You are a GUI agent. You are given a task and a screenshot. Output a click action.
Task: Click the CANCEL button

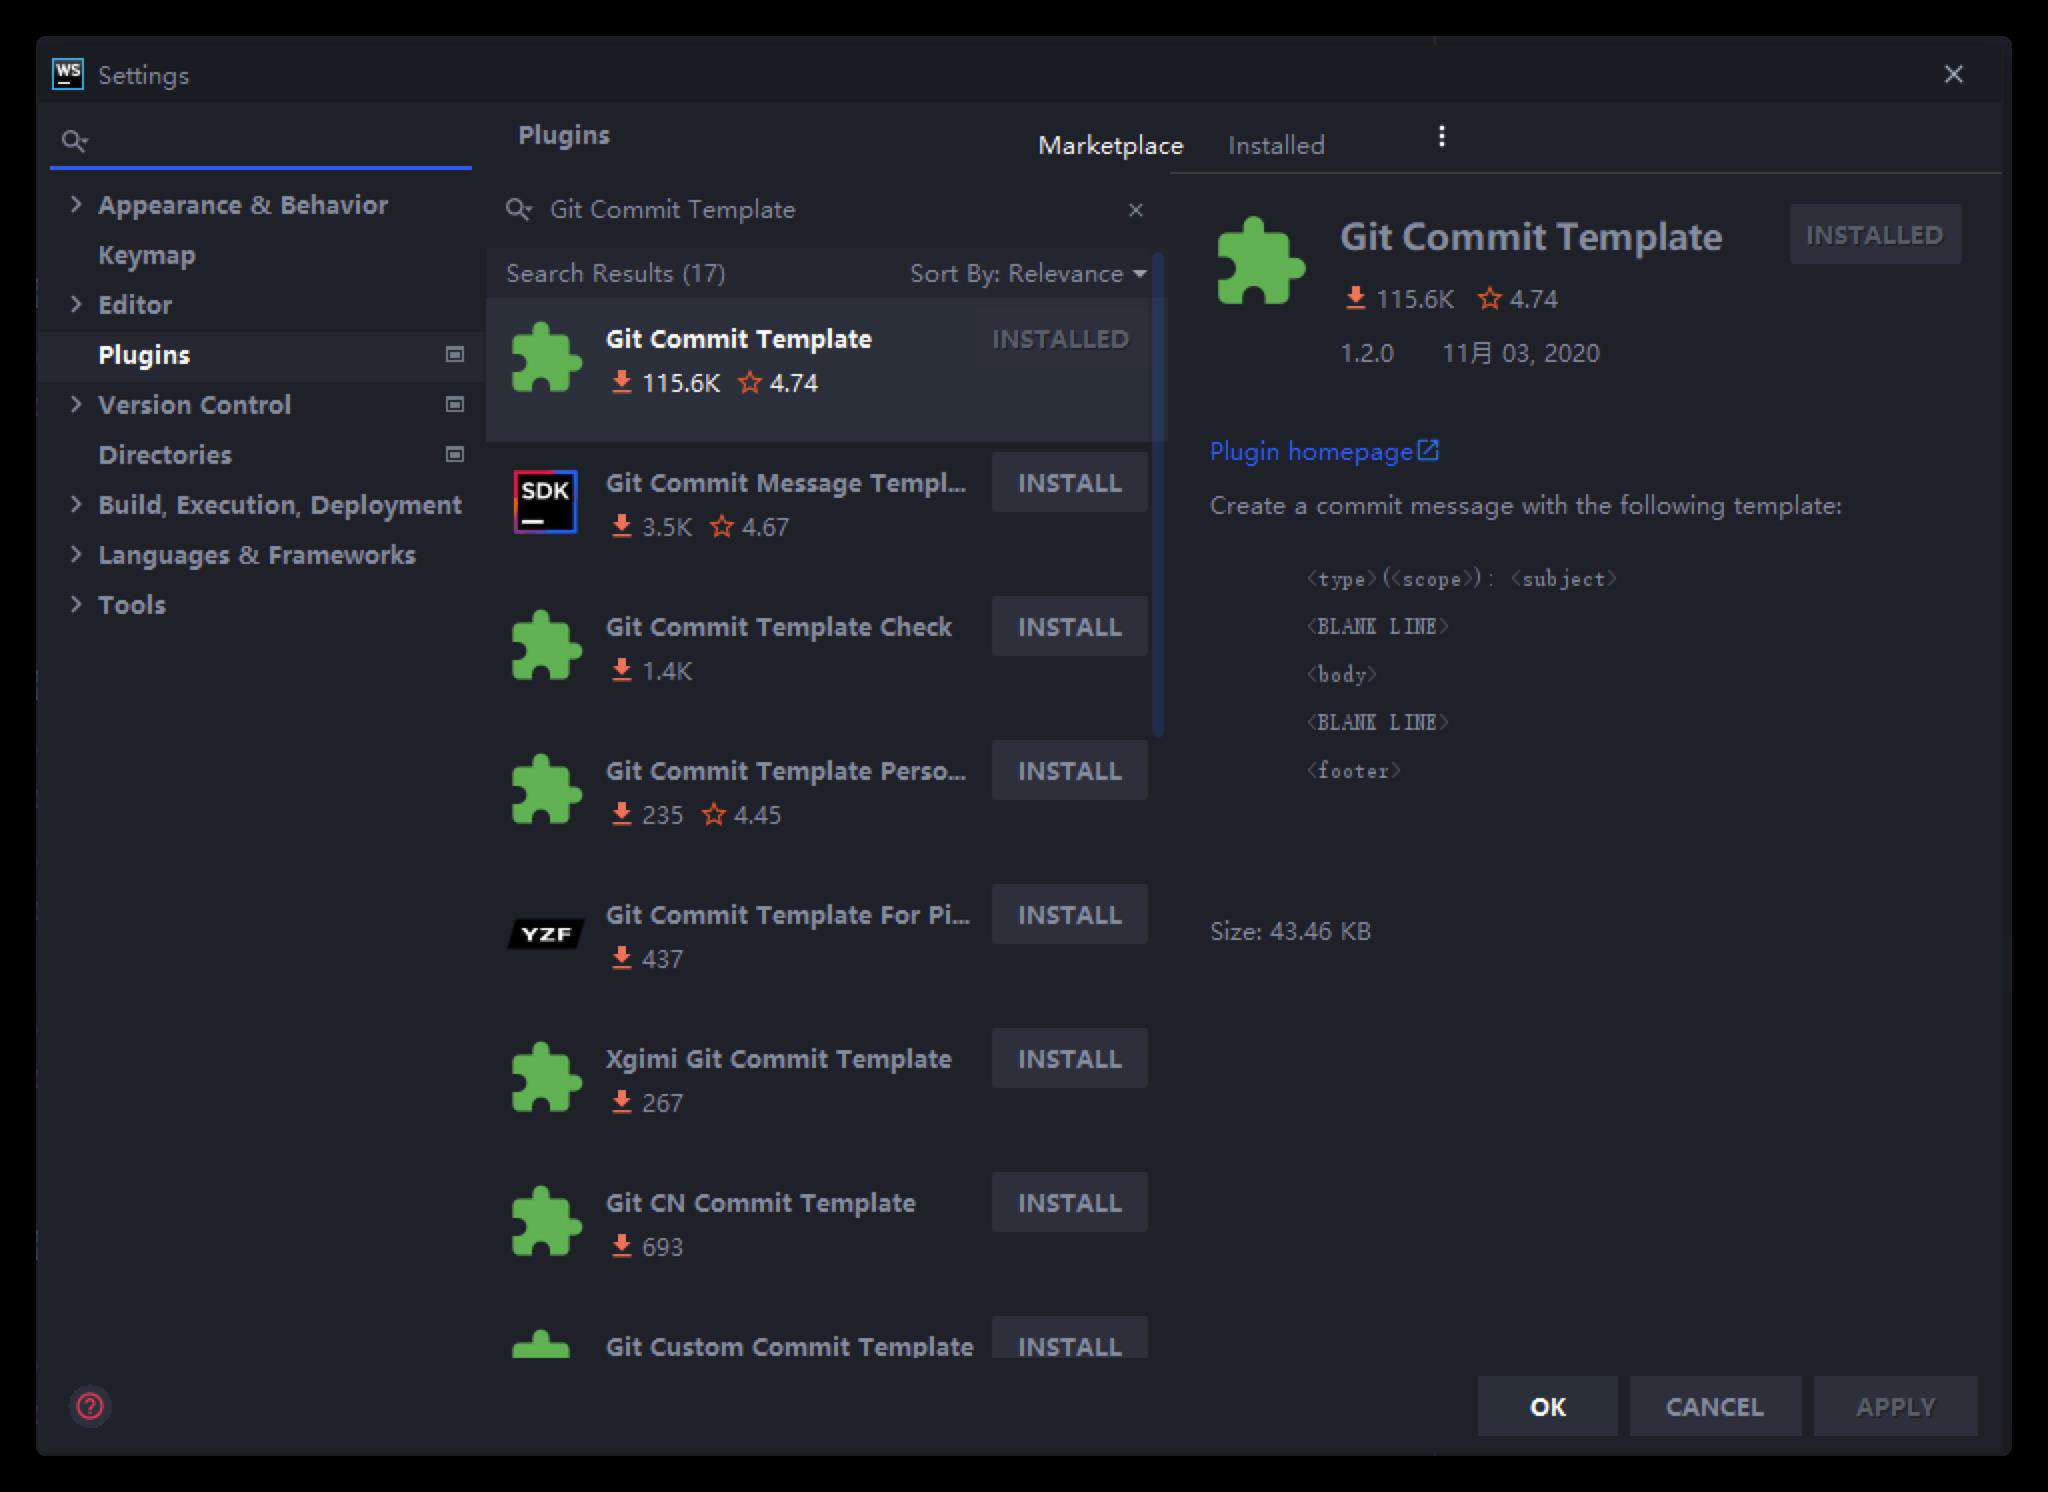click(1715, 1407)
